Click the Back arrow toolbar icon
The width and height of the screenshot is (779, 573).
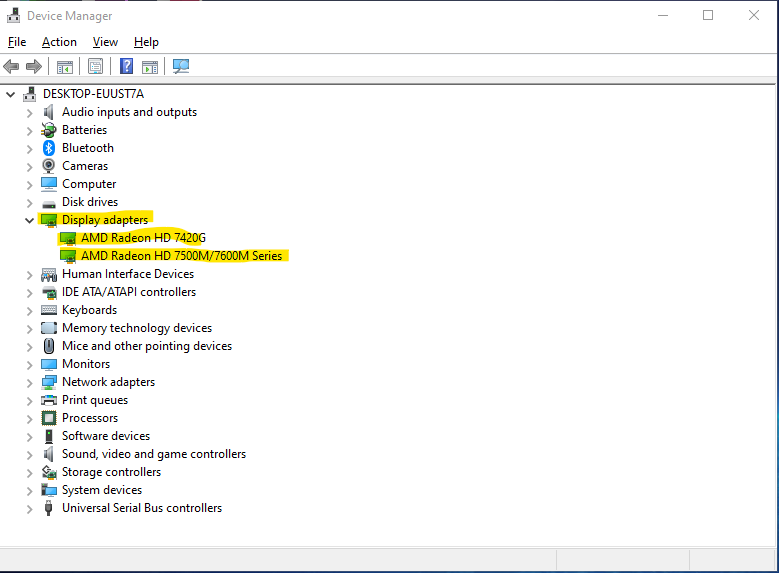(11, 66)
